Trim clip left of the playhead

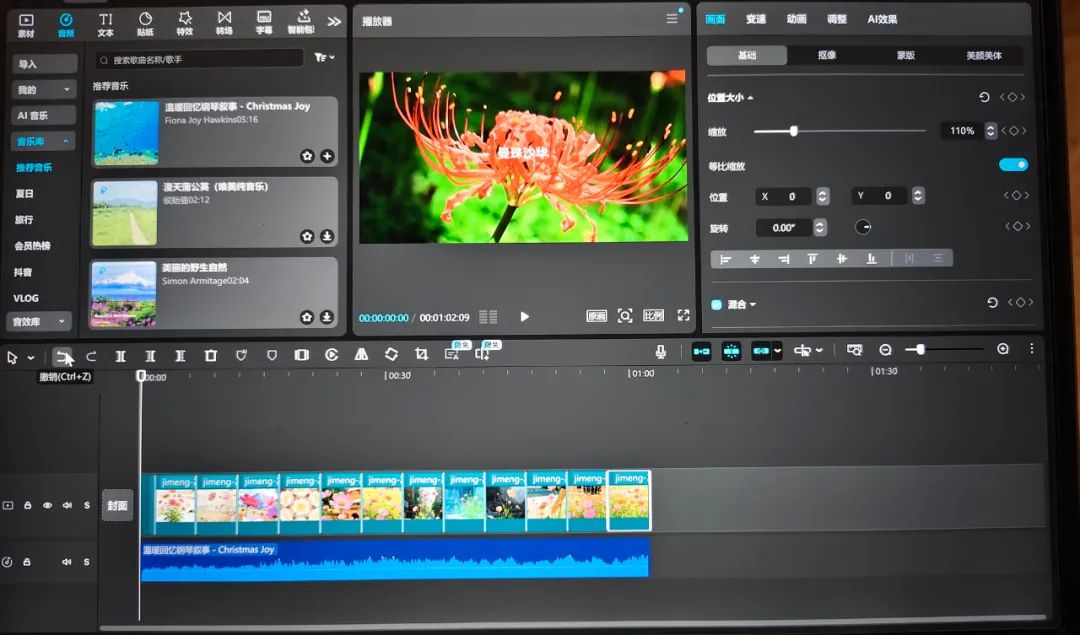(150, 355)
